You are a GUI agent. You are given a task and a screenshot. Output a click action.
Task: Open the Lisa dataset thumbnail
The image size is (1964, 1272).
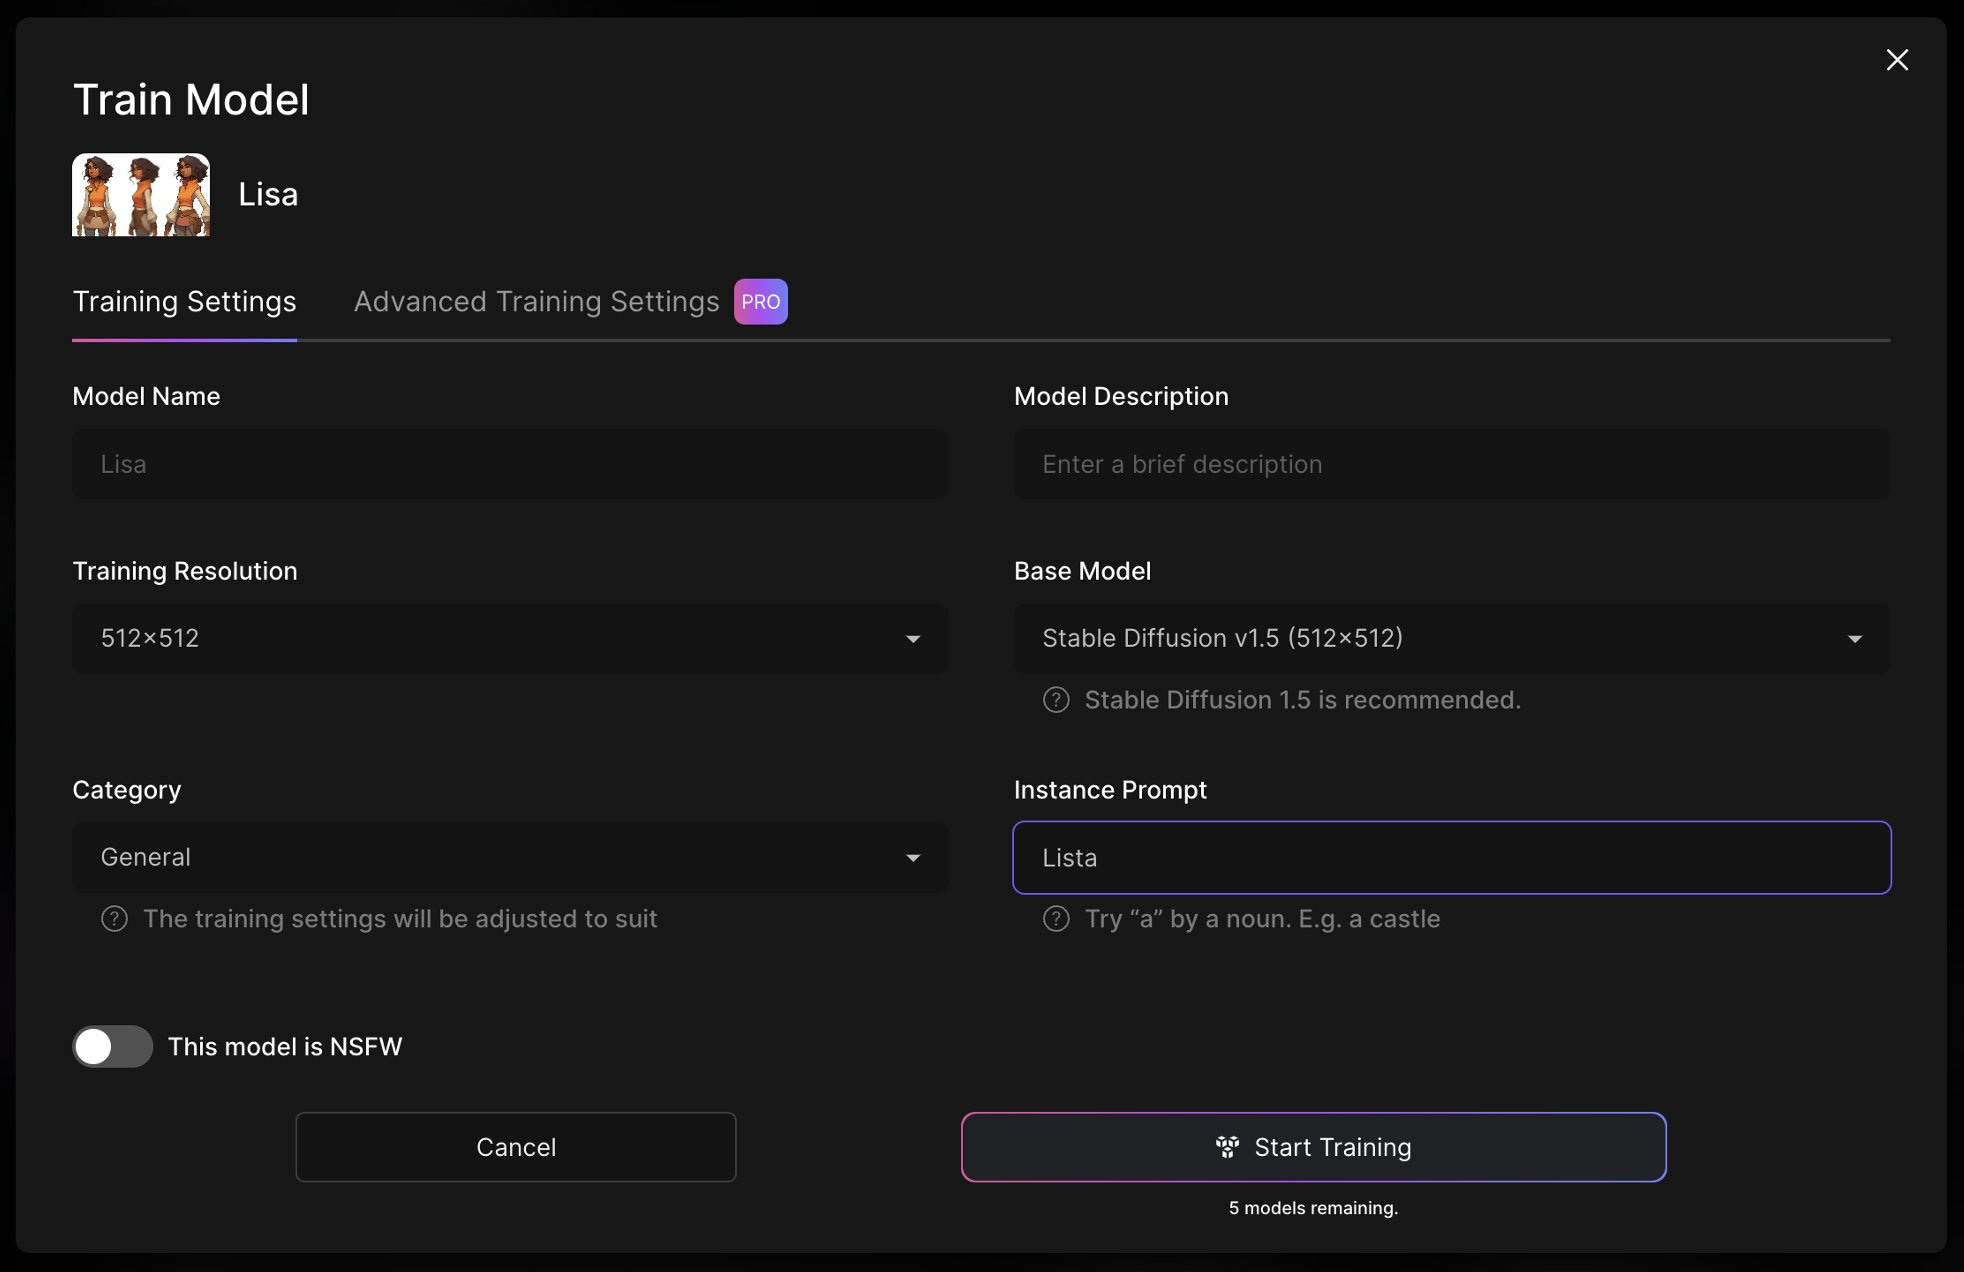coord(141,195)
